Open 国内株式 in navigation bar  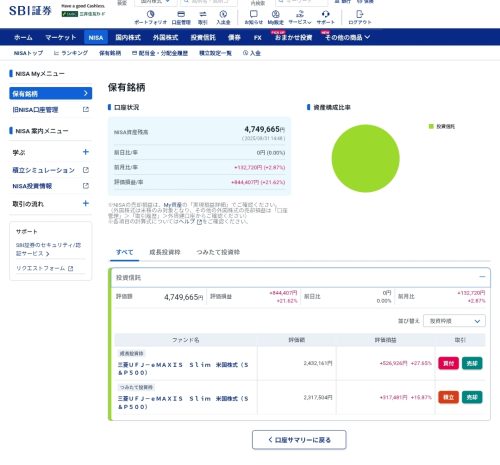coord(128,37)
